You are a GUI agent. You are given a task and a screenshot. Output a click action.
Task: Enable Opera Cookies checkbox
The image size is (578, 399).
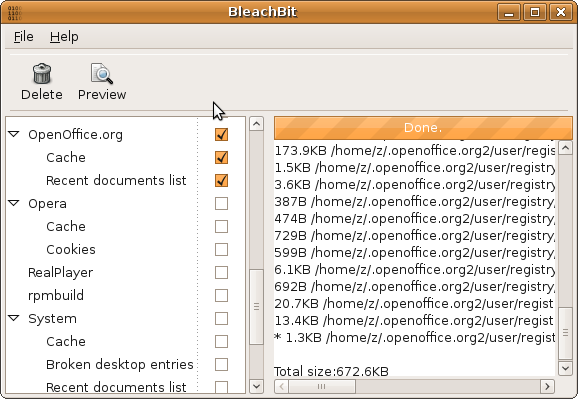pos(221,250)
